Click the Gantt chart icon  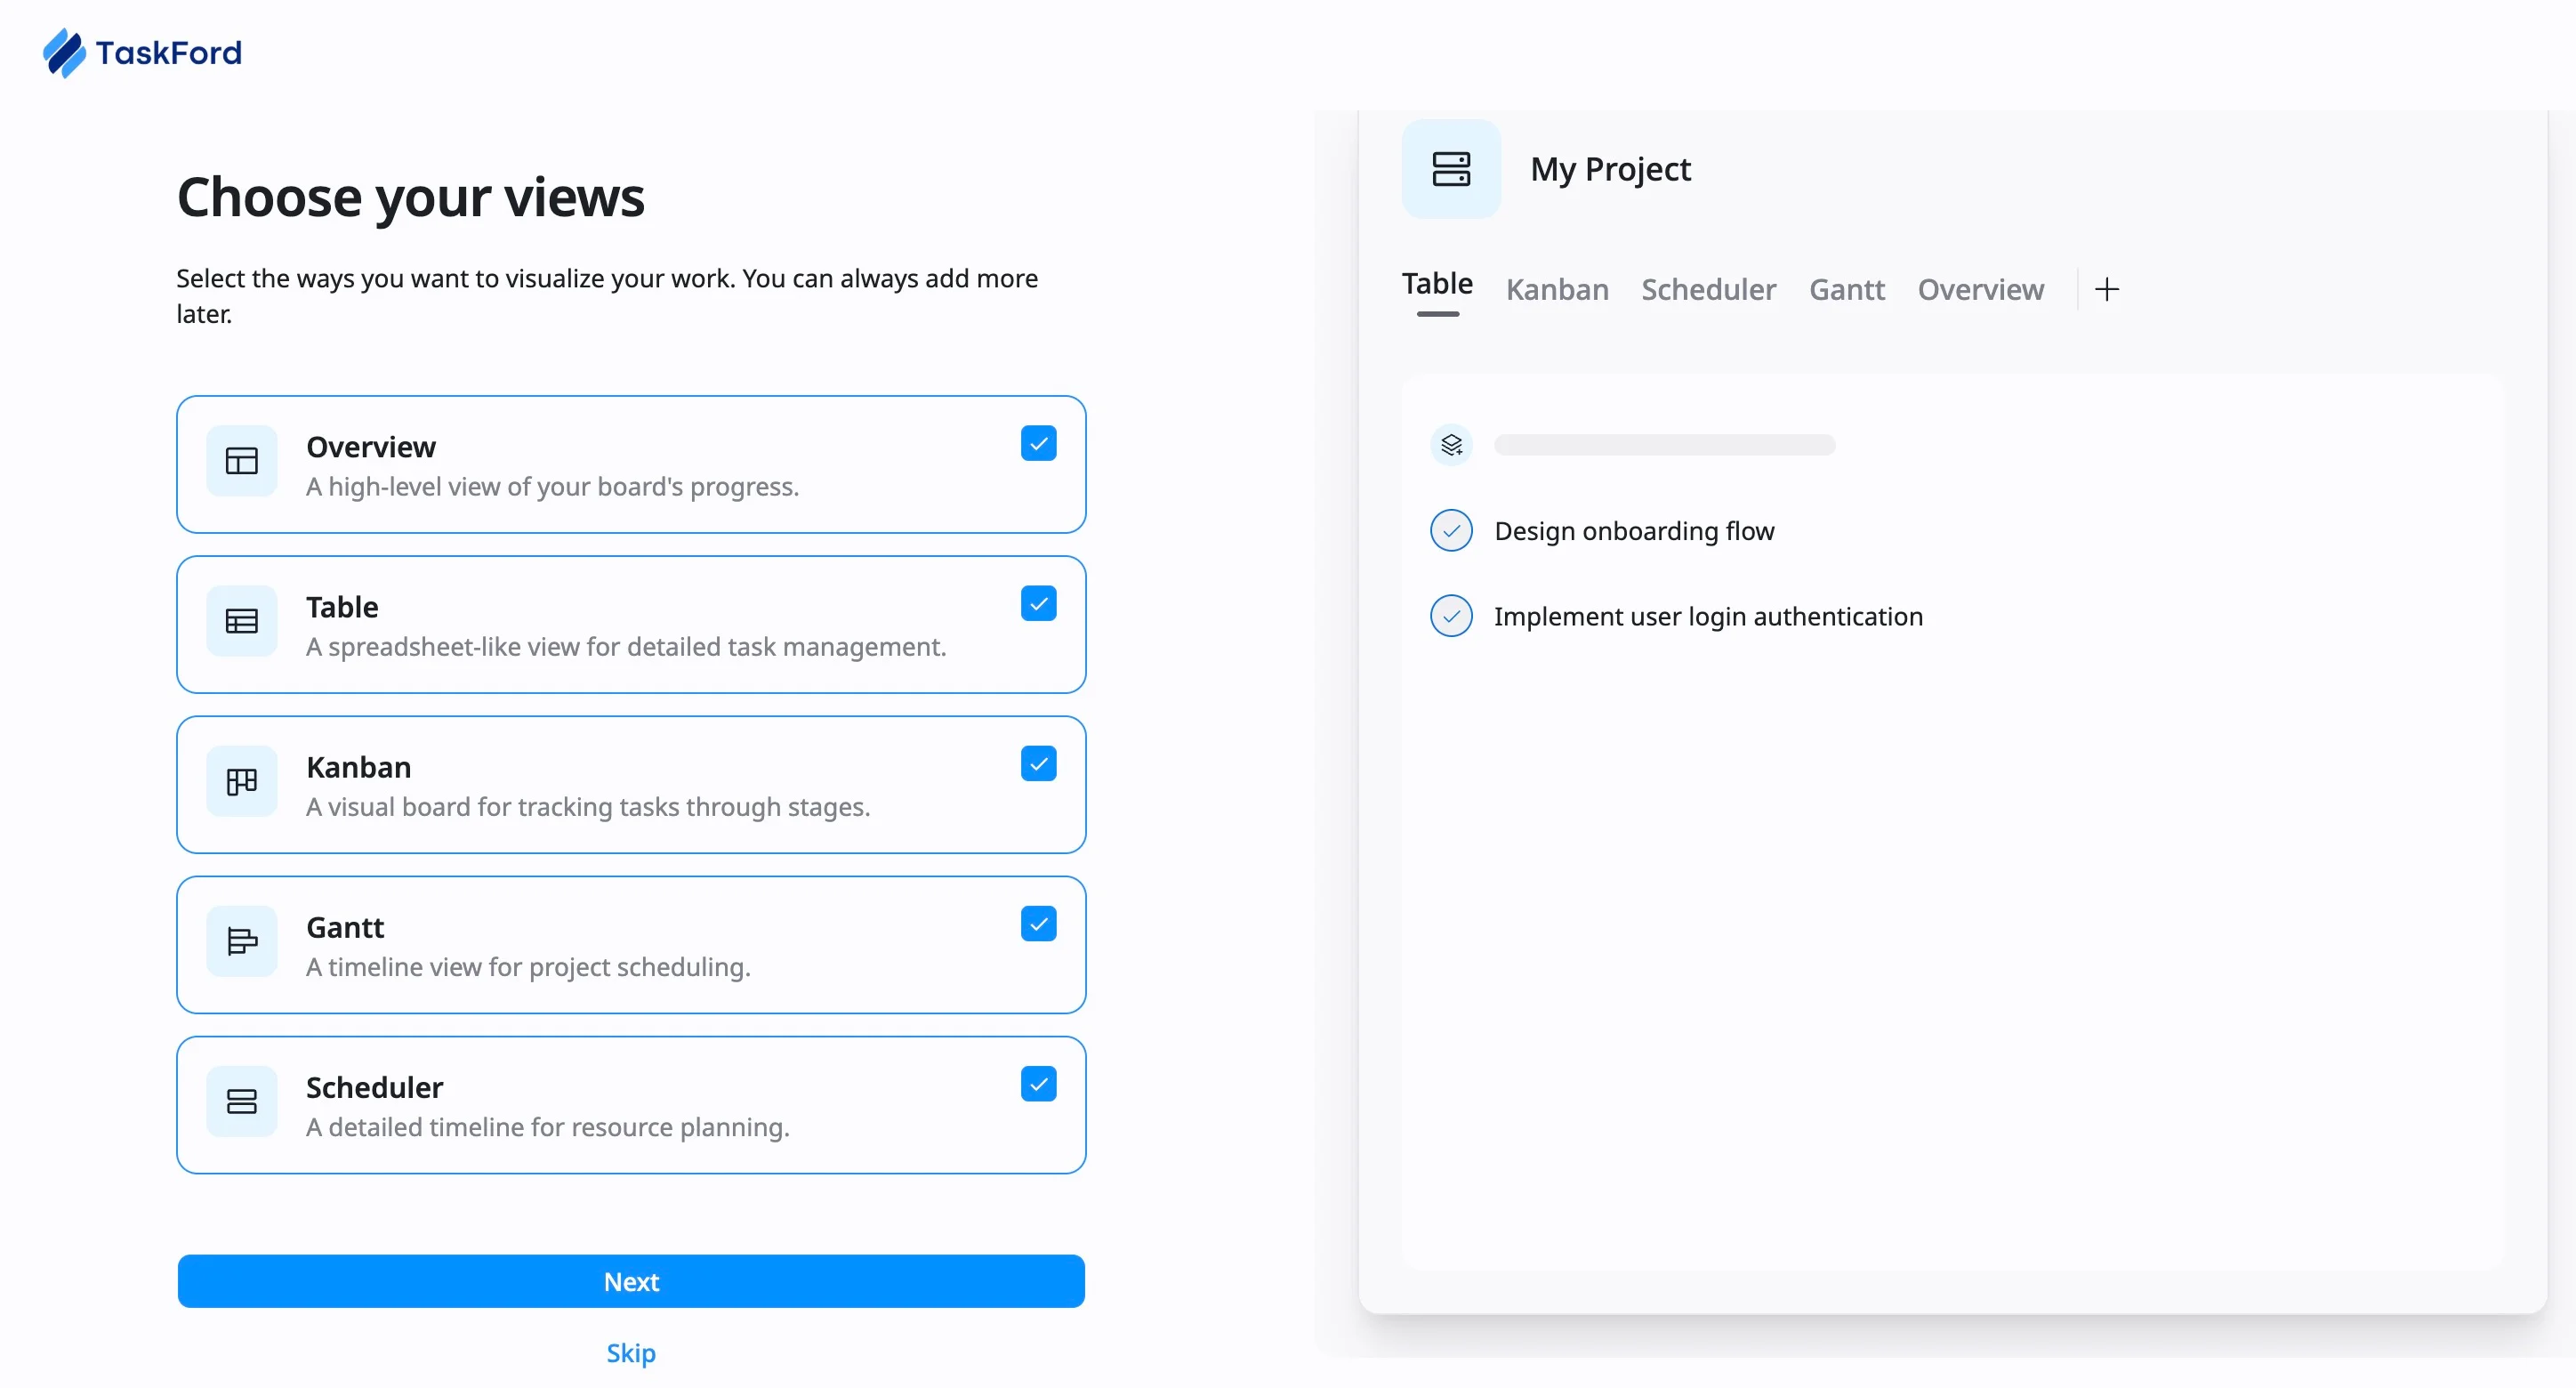click(242, 941)
